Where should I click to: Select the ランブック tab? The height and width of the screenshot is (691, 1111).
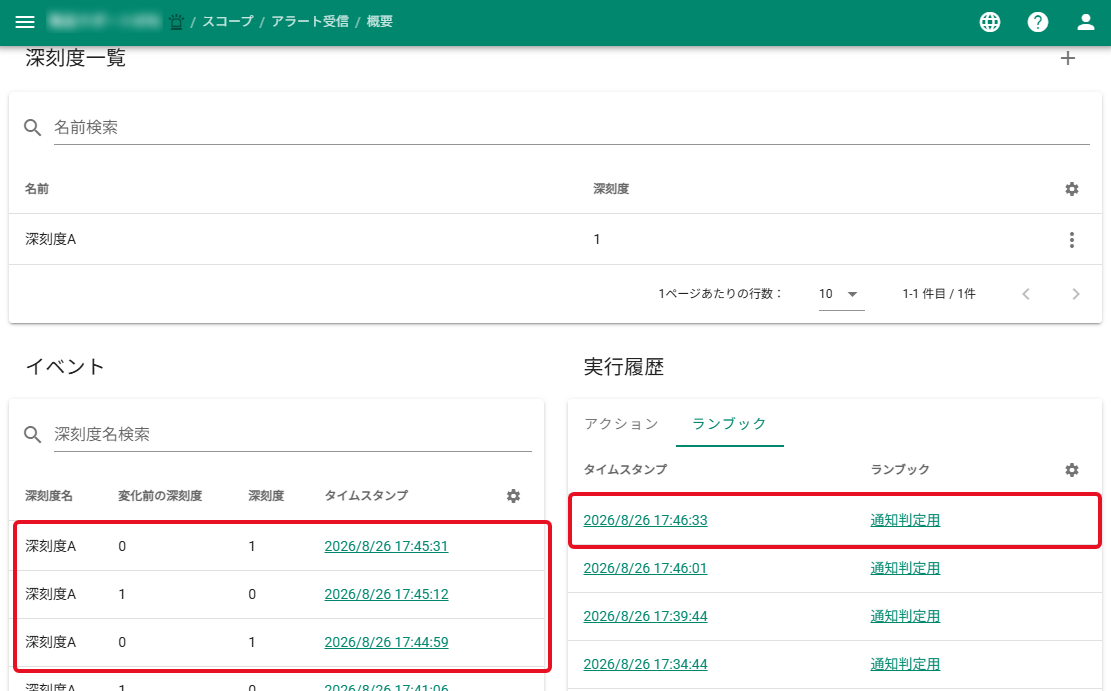[x=729, y=424]
